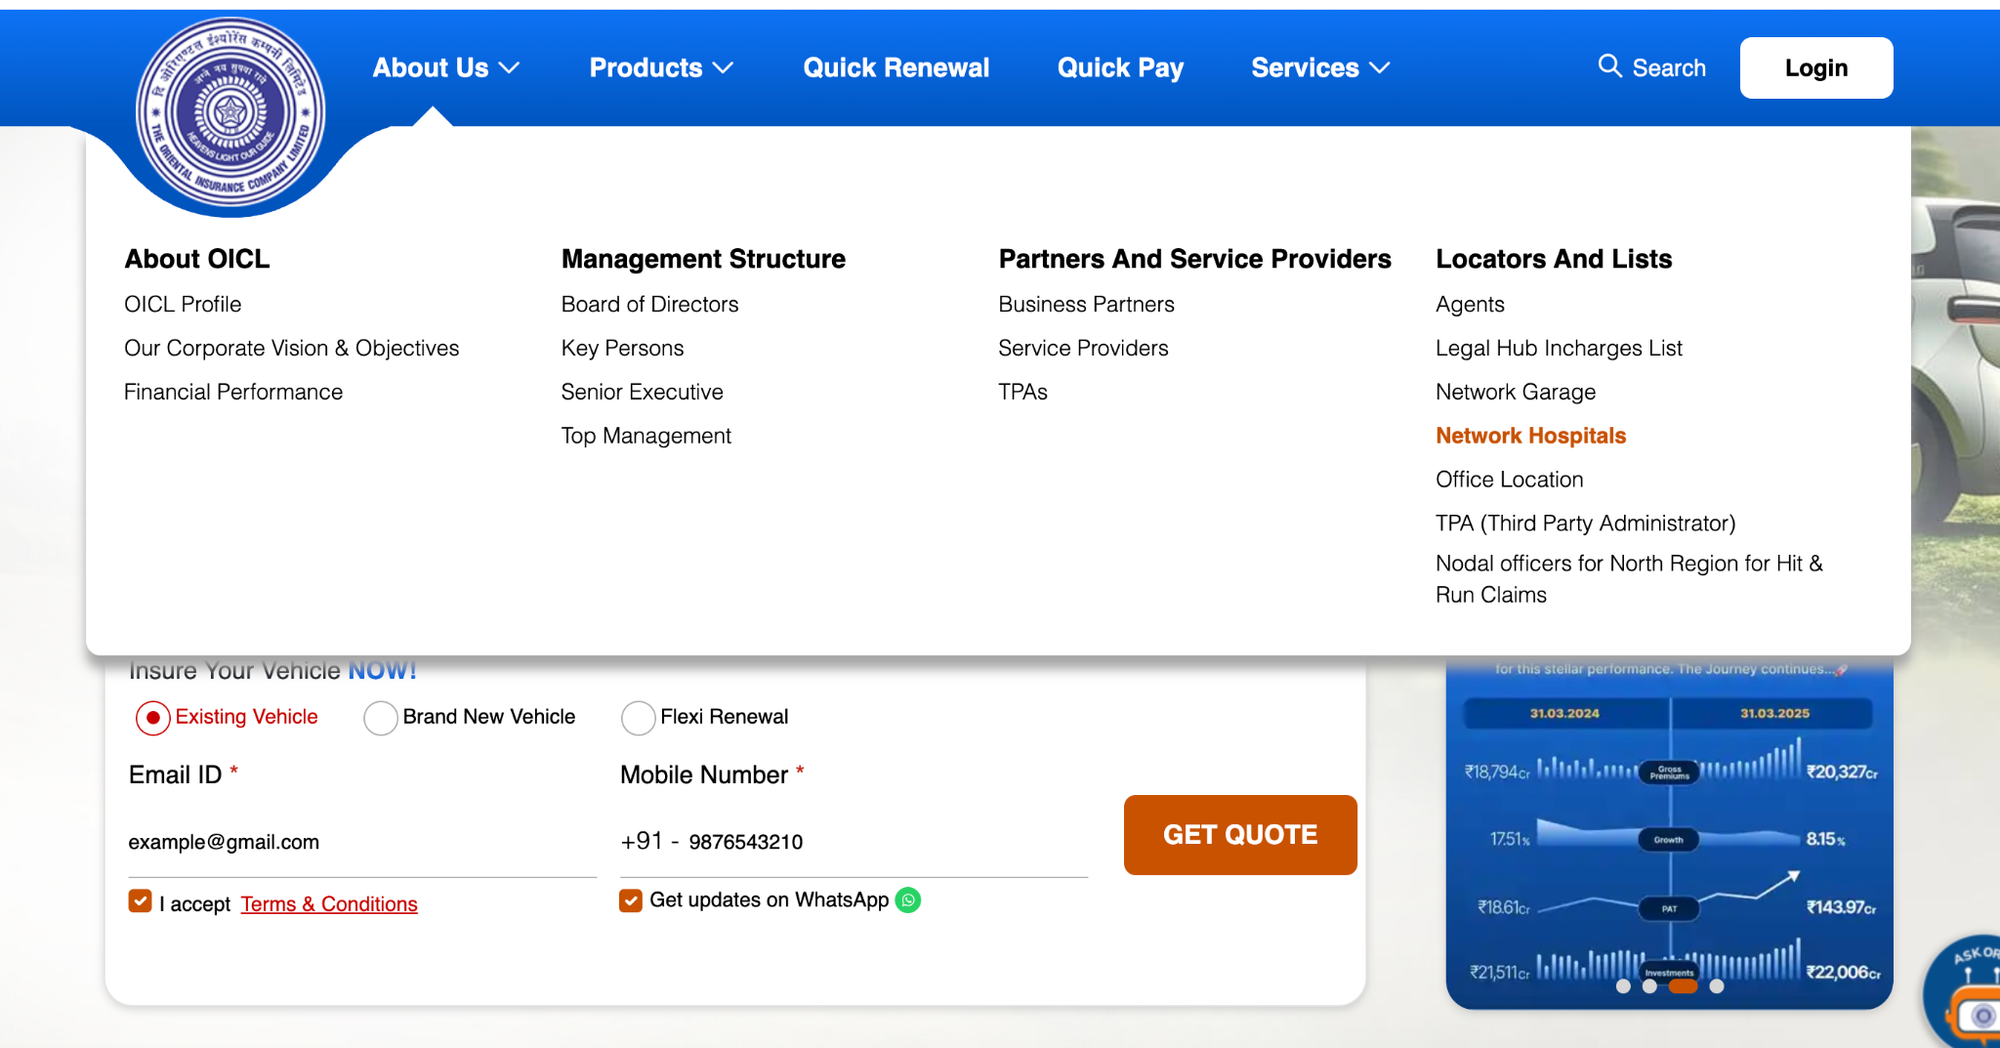Click the Partners And Service Providers heading

[1195, 259]
